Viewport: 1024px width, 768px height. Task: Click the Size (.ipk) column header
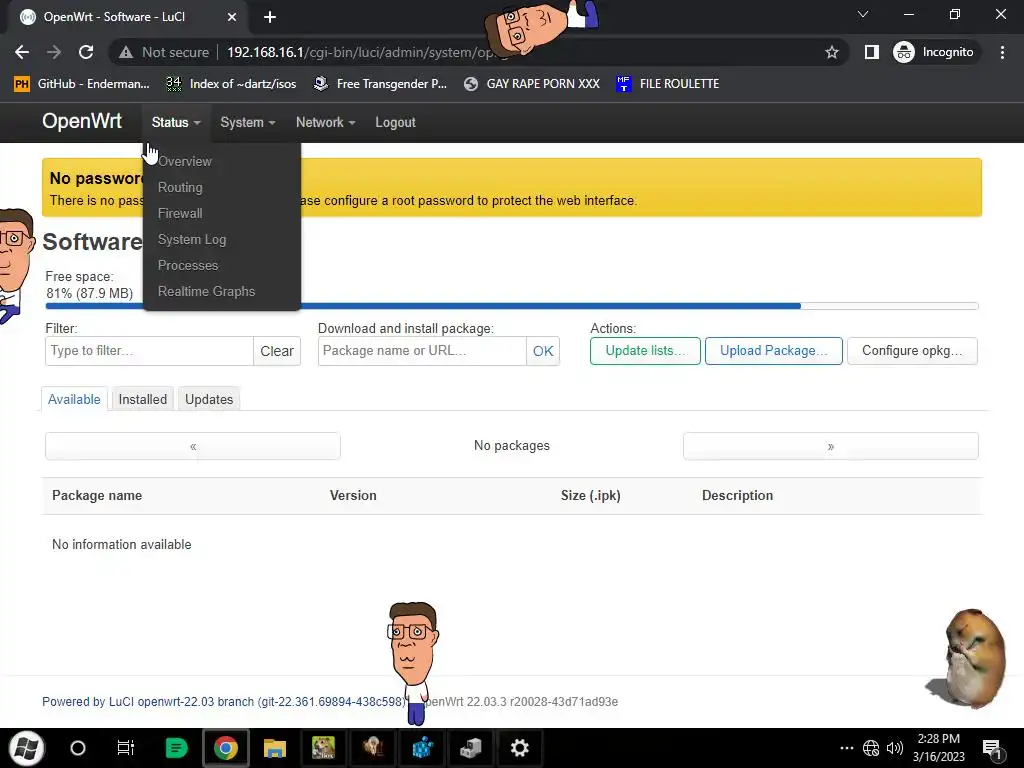pos(590,495)
